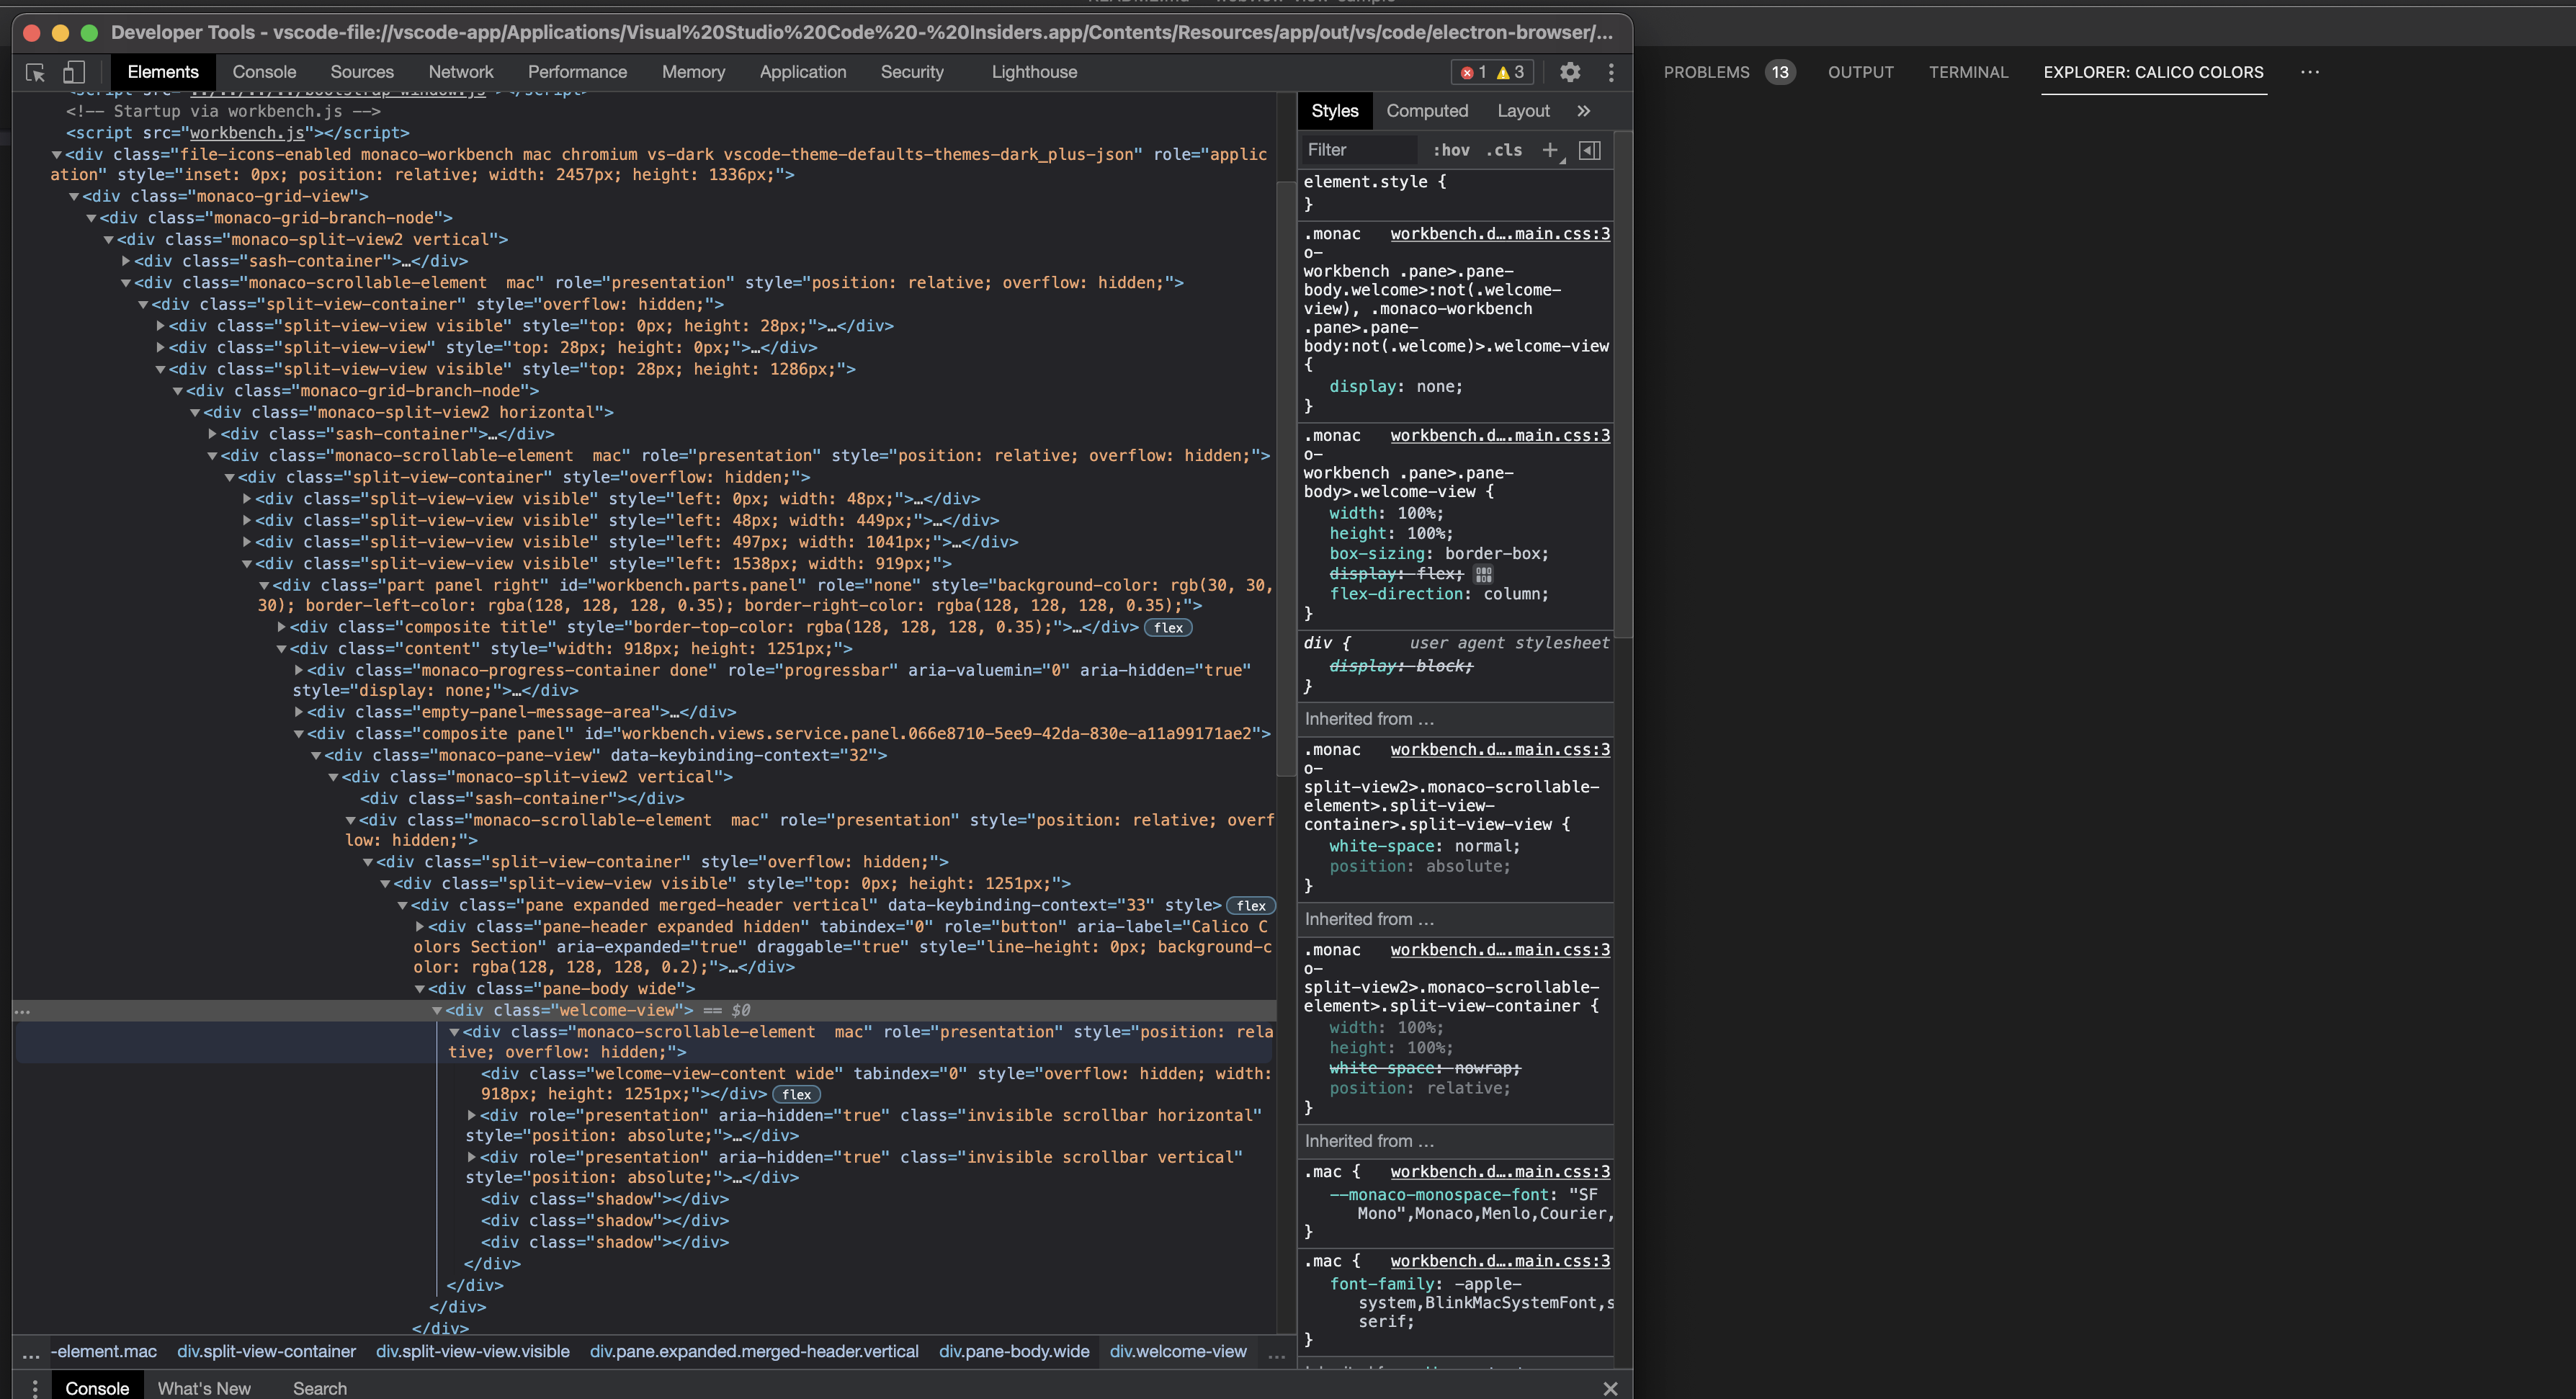Open the Performance tab
Screen dimensions: 2576x1399
pos(577,72)
